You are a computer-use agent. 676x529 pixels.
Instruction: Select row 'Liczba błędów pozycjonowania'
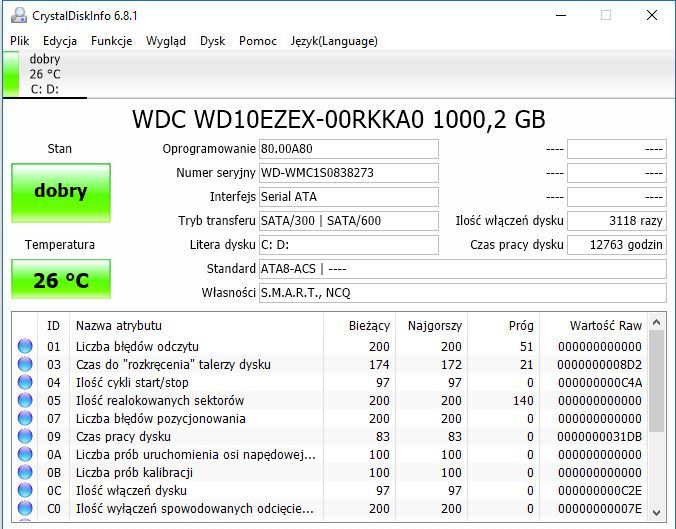pyautogui.click(x=330, y=418)
